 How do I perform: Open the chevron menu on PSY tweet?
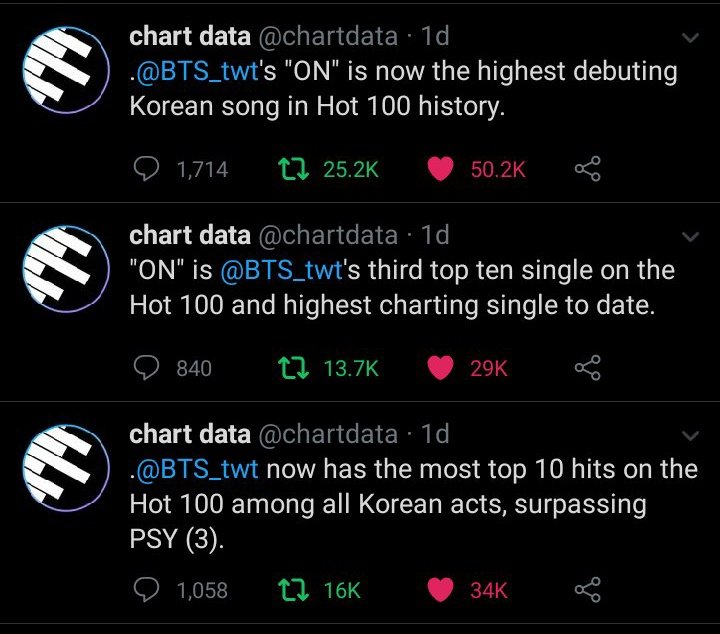point(690,436)
